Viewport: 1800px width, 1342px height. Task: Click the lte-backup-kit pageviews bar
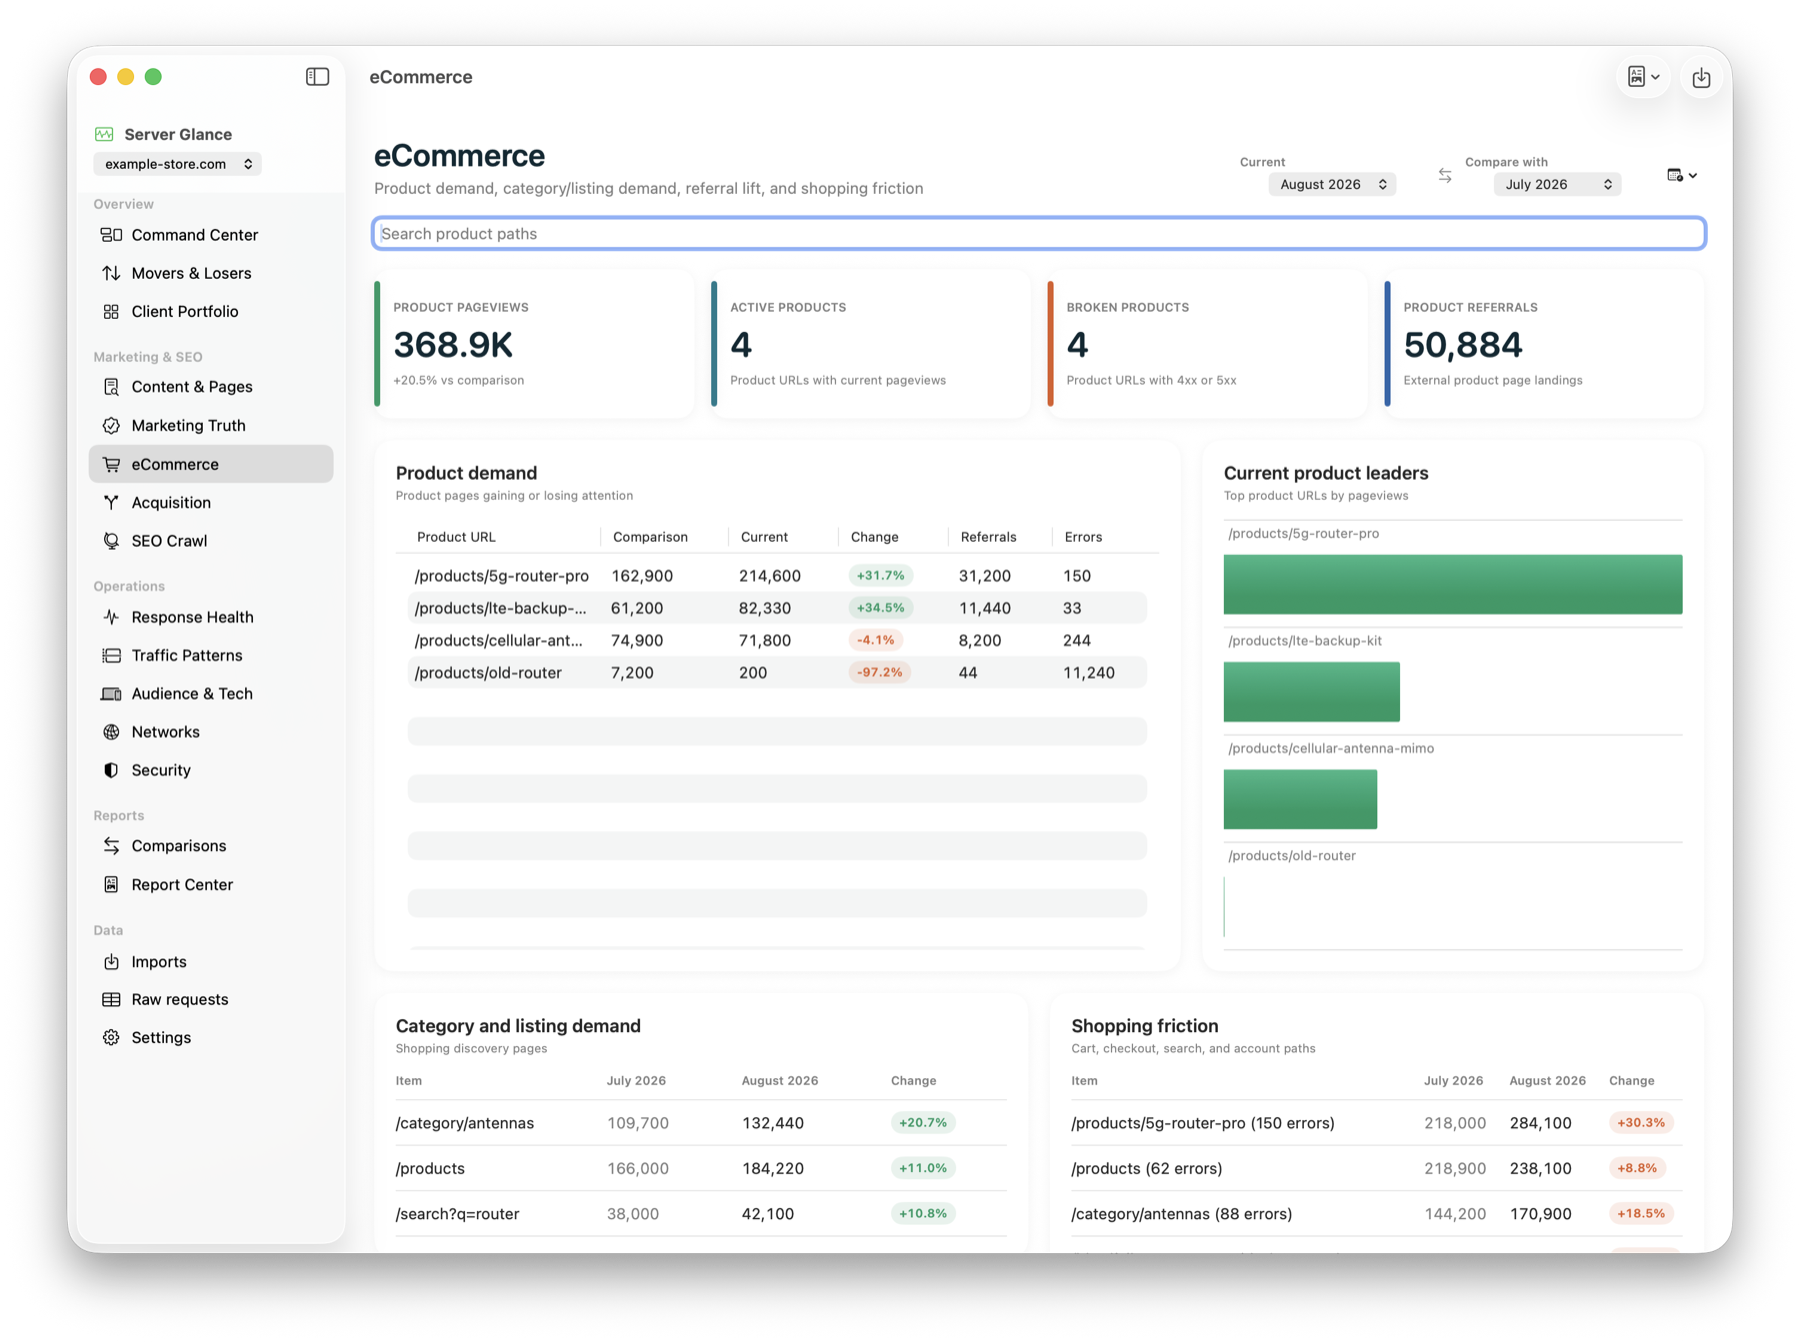point(1312,692)
